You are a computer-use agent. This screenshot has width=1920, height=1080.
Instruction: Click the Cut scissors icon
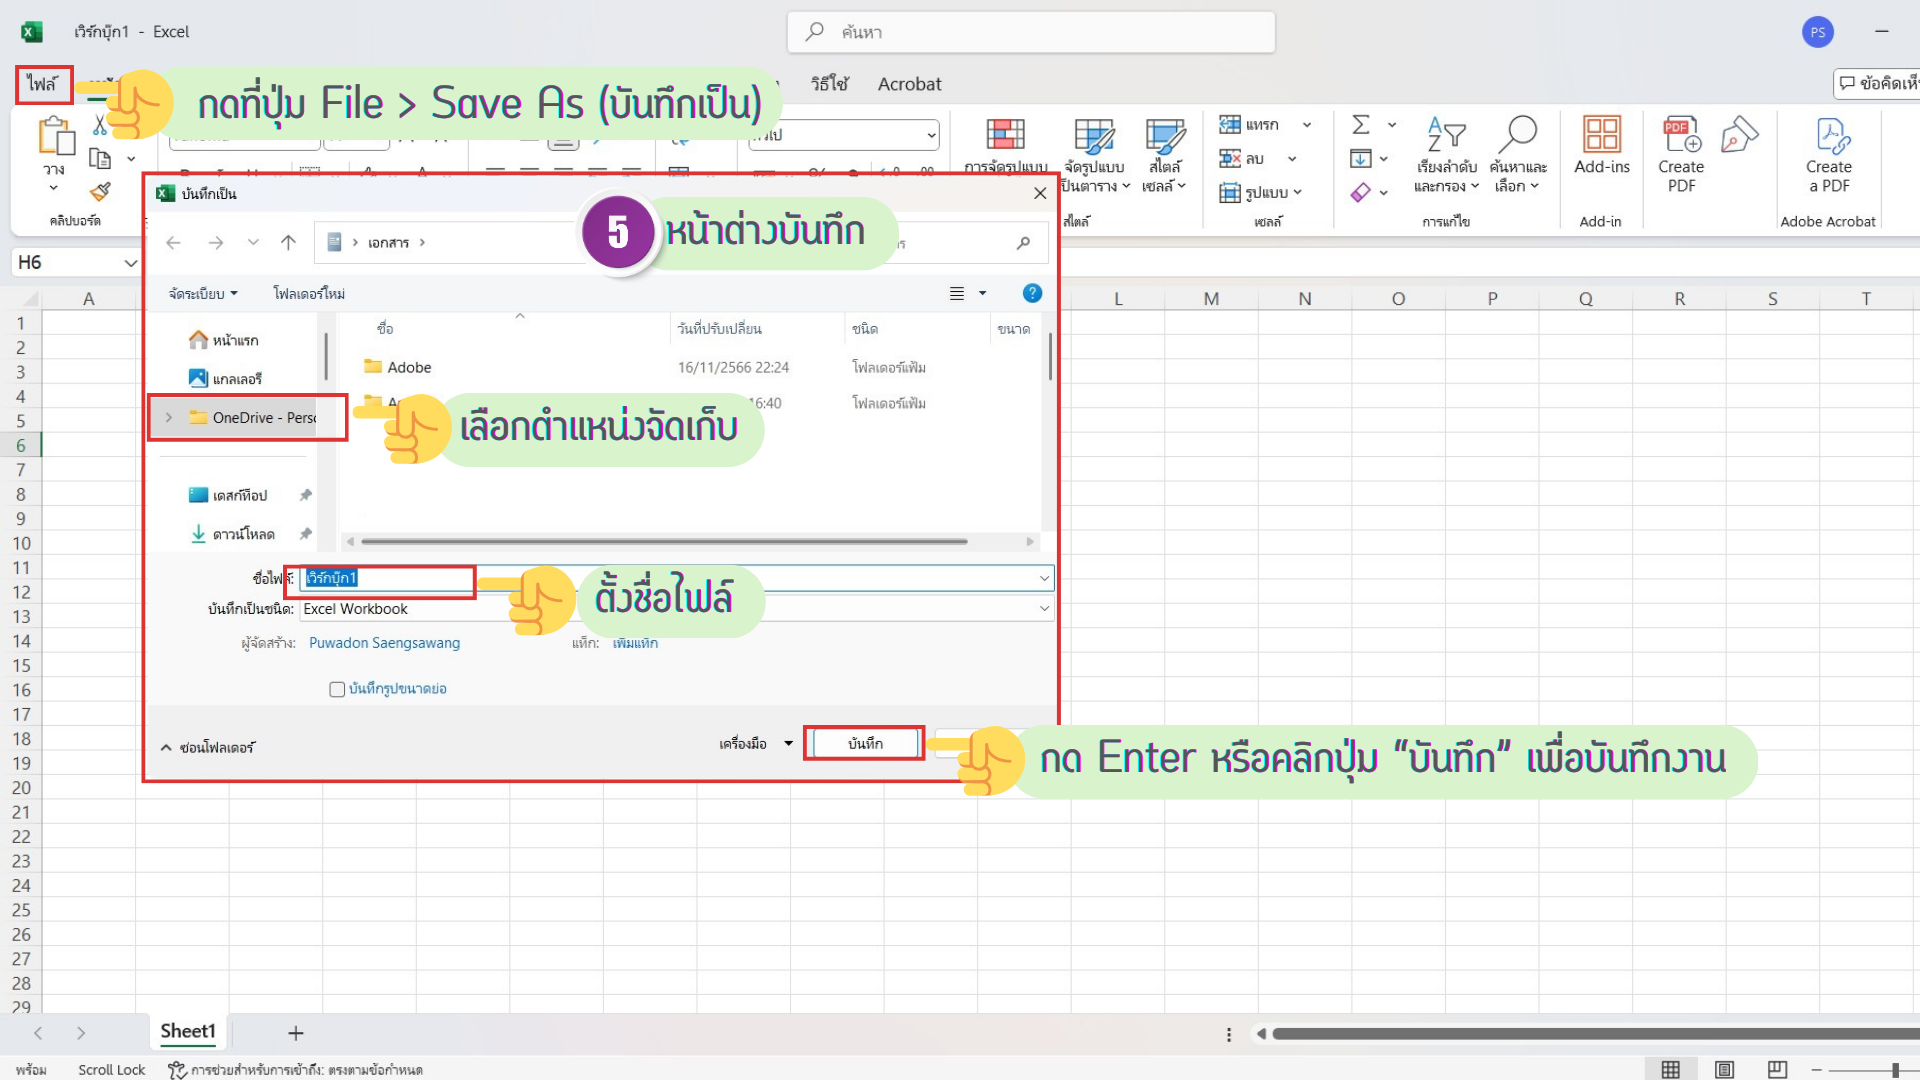coord(100,125)
